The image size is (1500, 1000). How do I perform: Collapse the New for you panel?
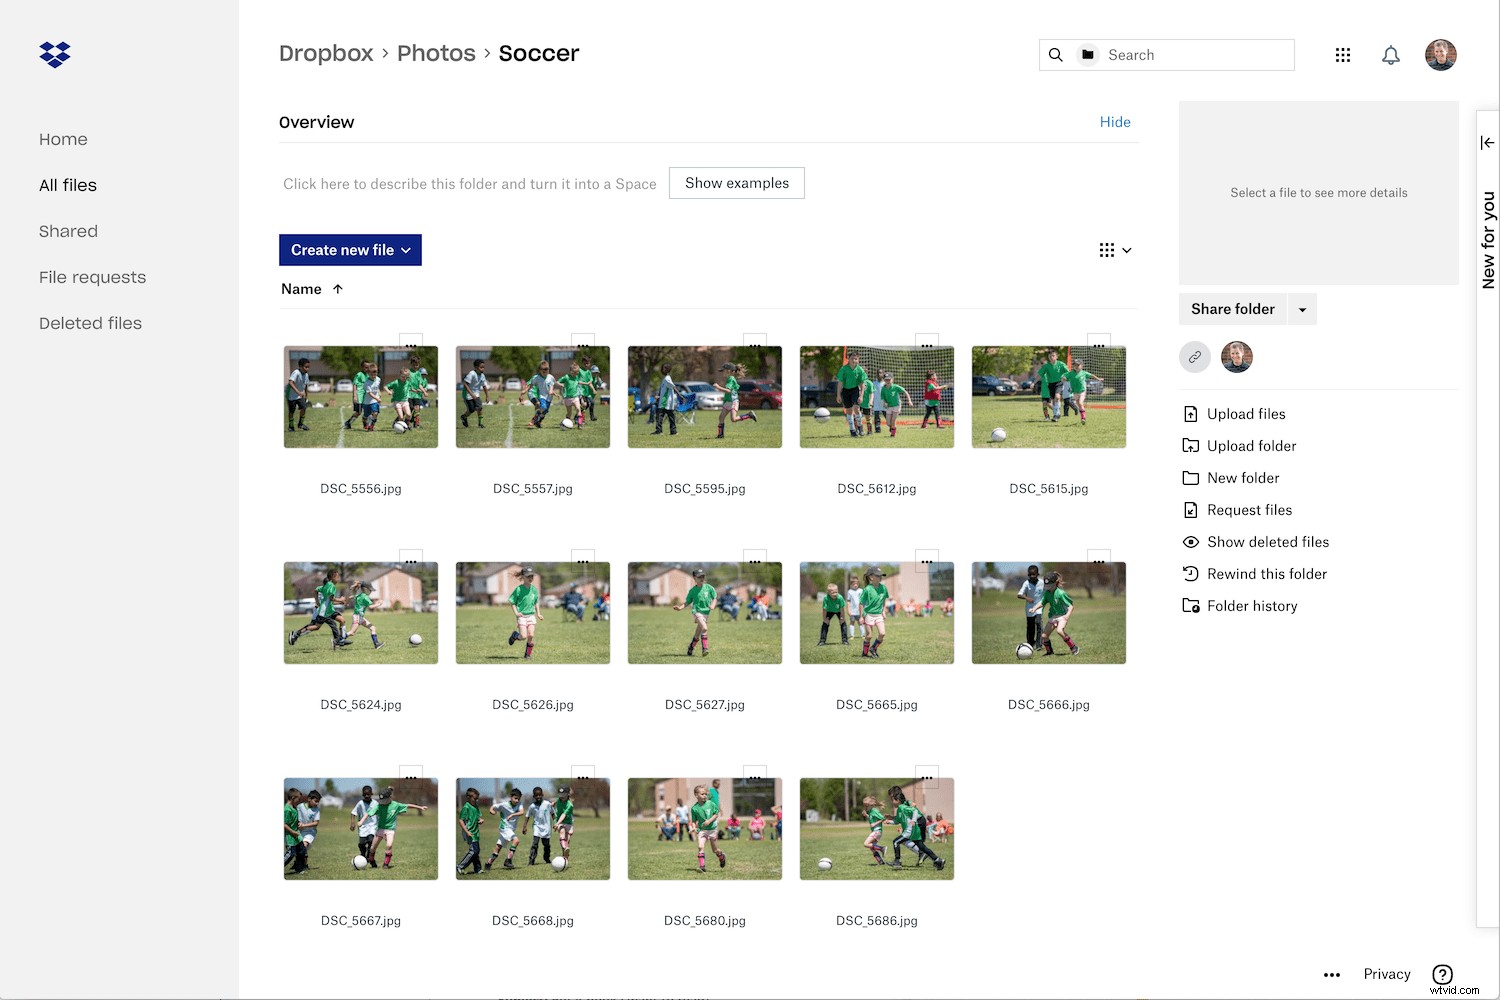pos(1487,142)
